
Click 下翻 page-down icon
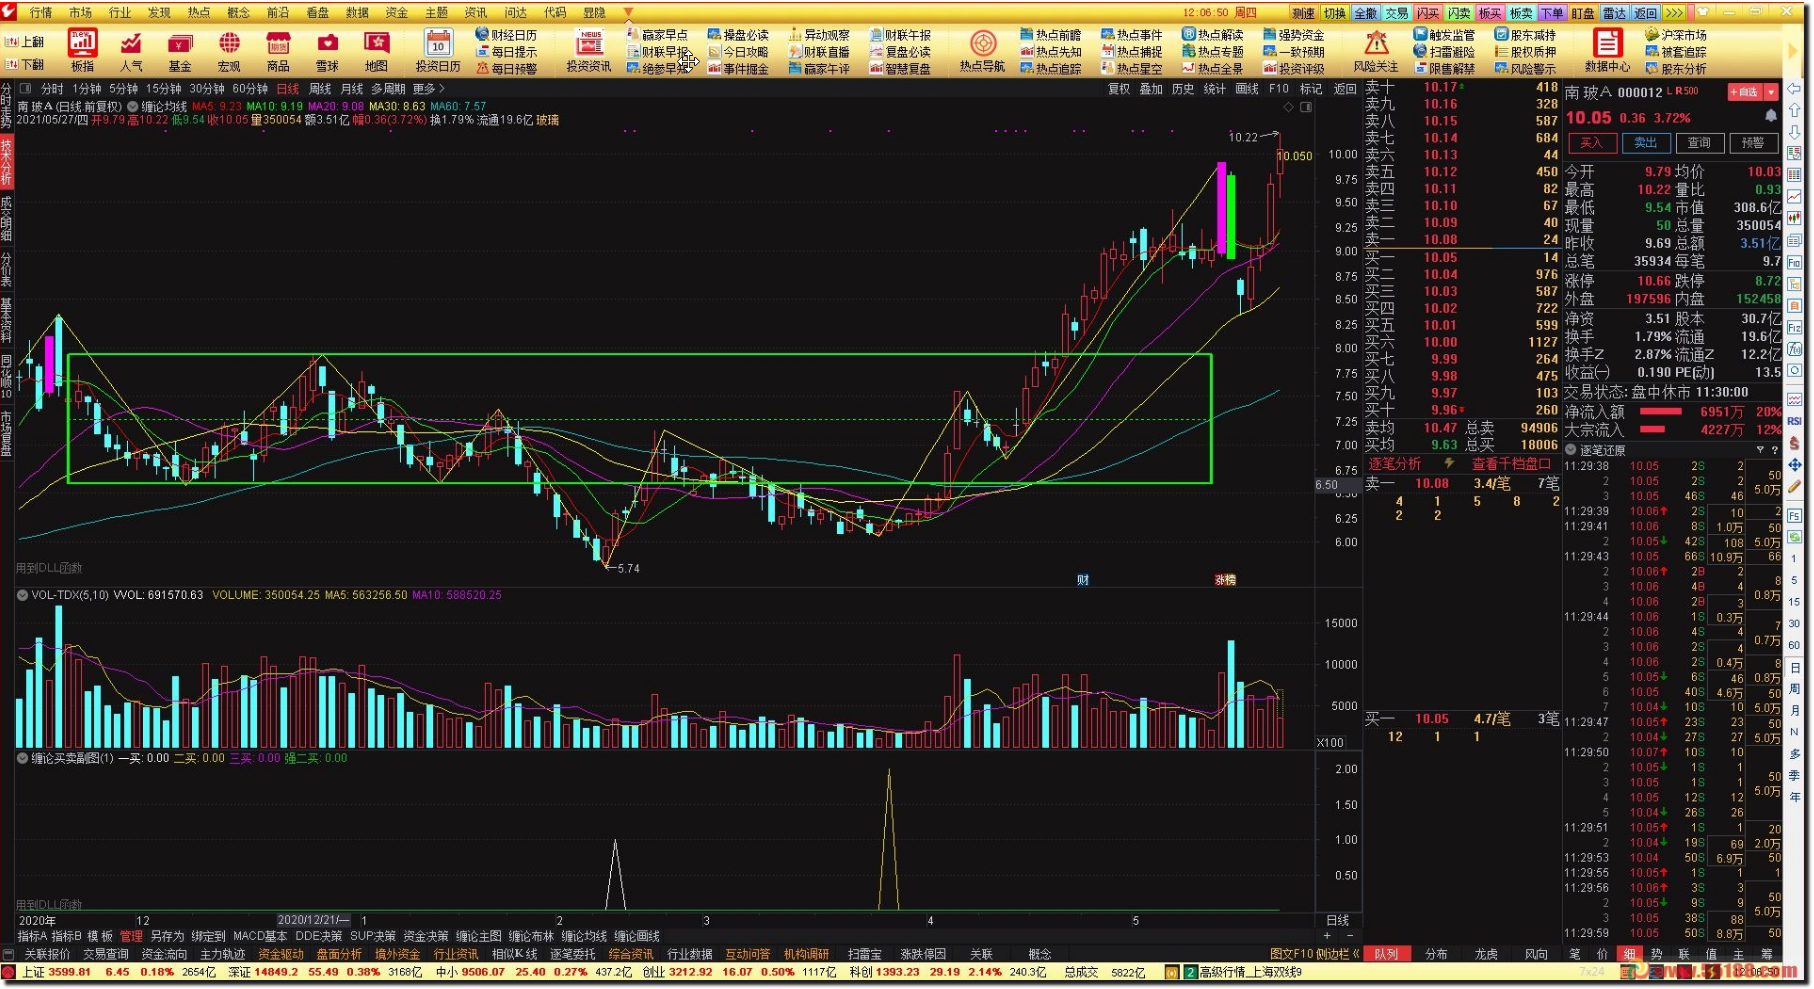pos(25,65)
